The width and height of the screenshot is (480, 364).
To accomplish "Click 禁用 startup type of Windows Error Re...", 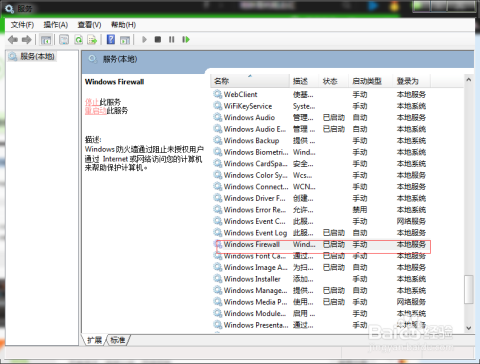I will (360, 210).
